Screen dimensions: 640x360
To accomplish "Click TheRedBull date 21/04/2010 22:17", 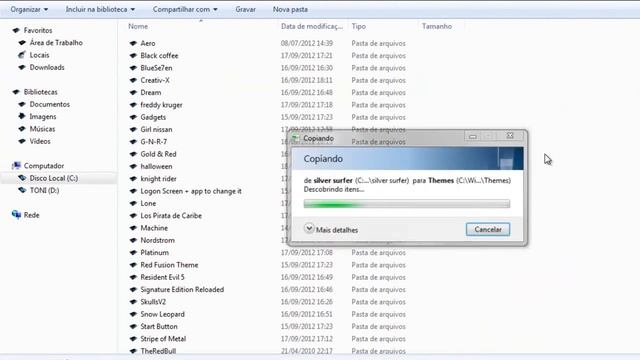I will [x=307, y=351].
